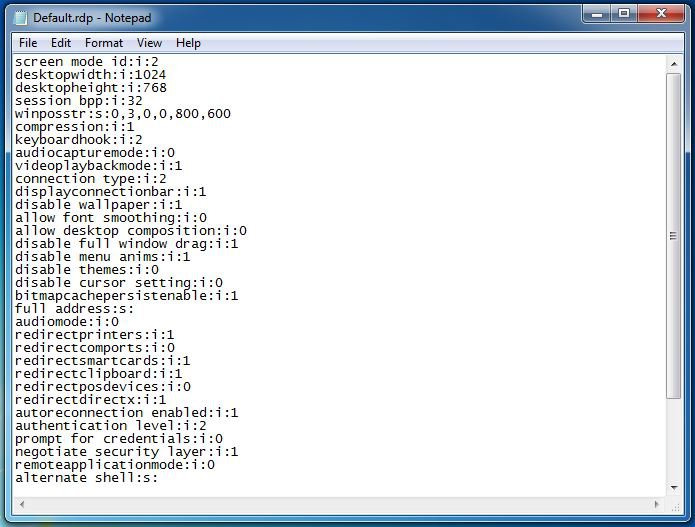Open the Edit menu

(61, 43)
